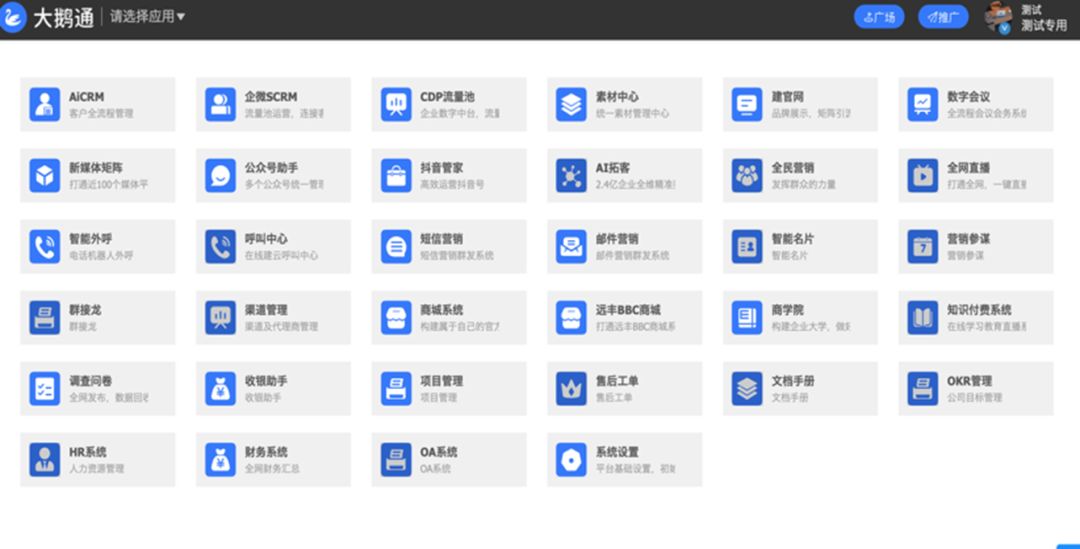The height and width of the screenshot is (549, 1080).
Task: Click the 大鹅通 brand name text
Action: (x=63, y=18)
